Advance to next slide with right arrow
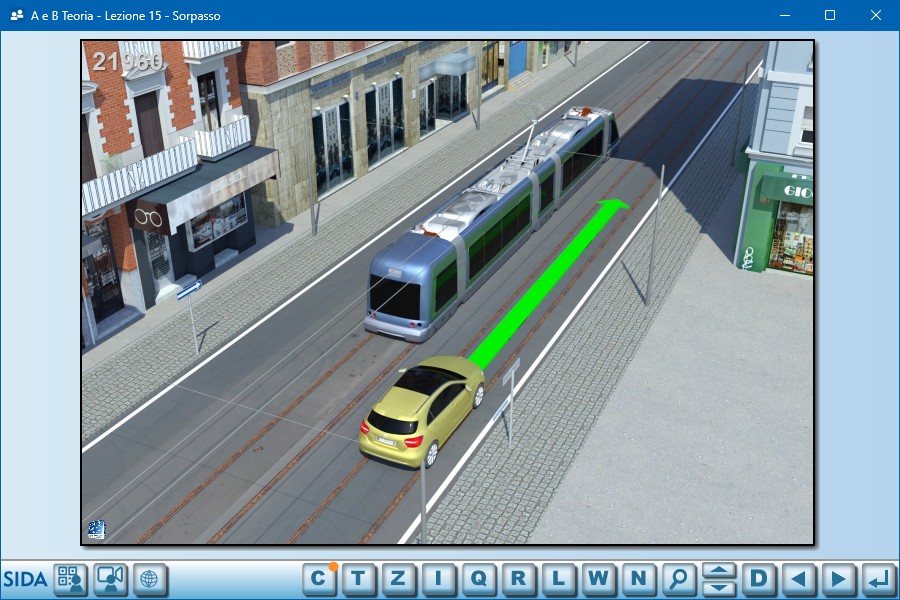This screenshot has width=900, height=600. (838, 578)
